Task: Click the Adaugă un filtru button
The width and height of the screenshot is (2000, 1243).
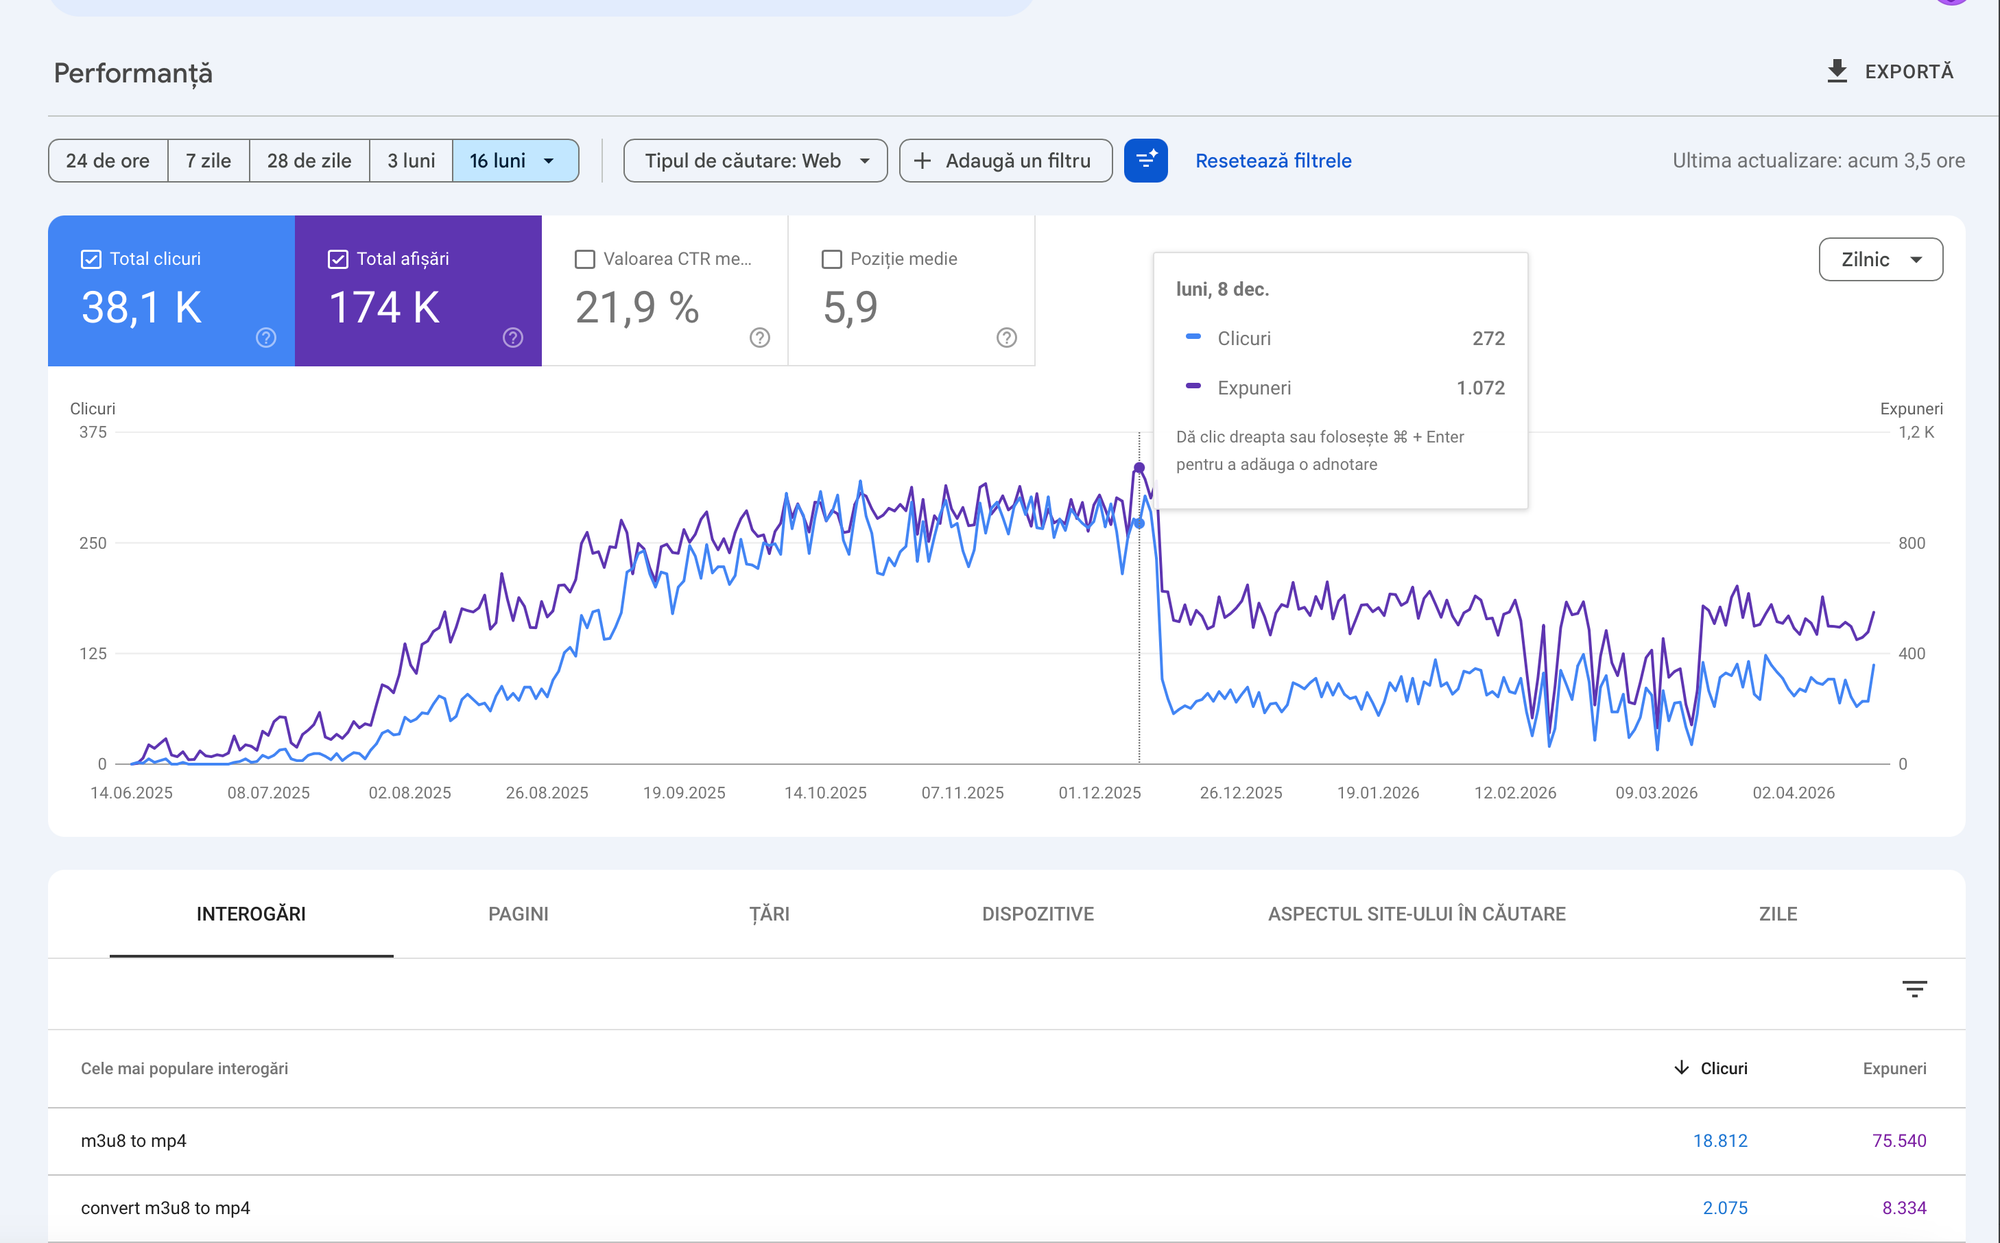Action: (1005, 161)
